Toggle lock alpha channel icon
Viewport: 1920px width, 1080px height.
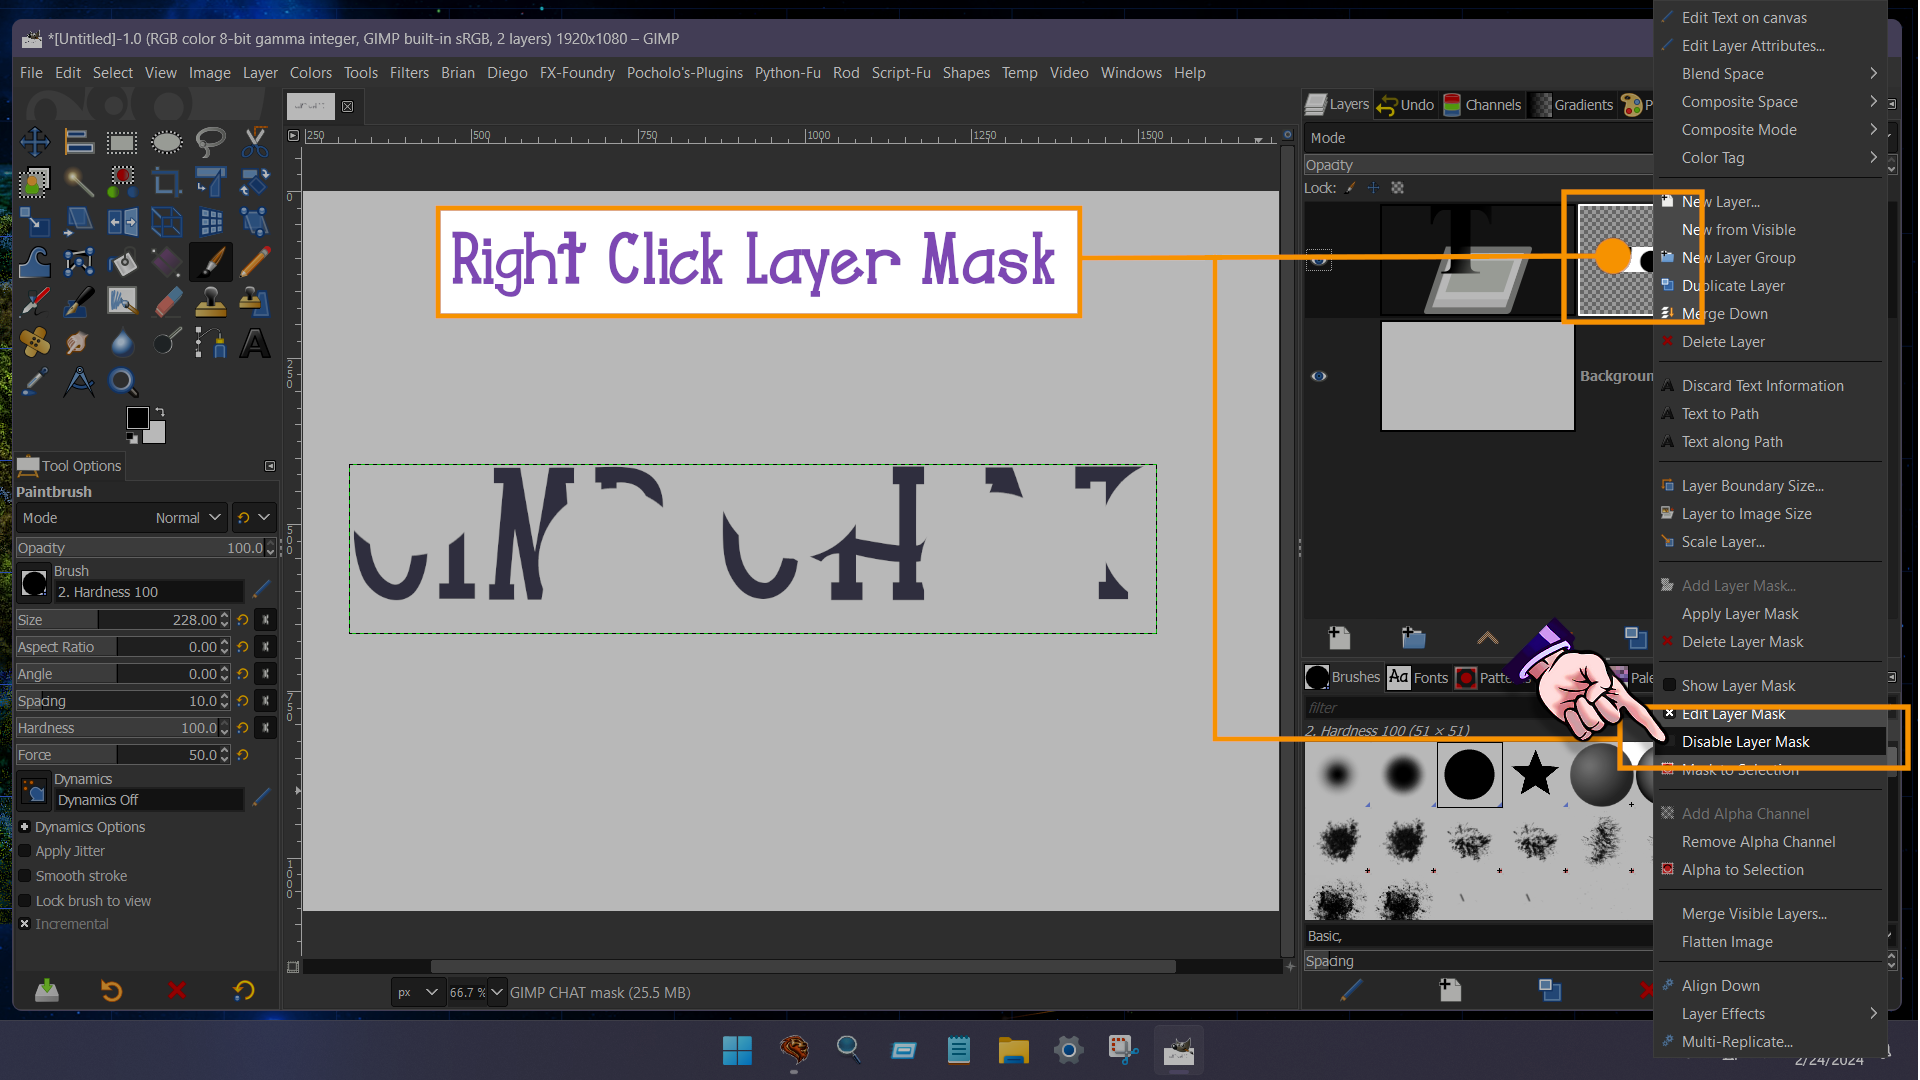[1398, 188]
